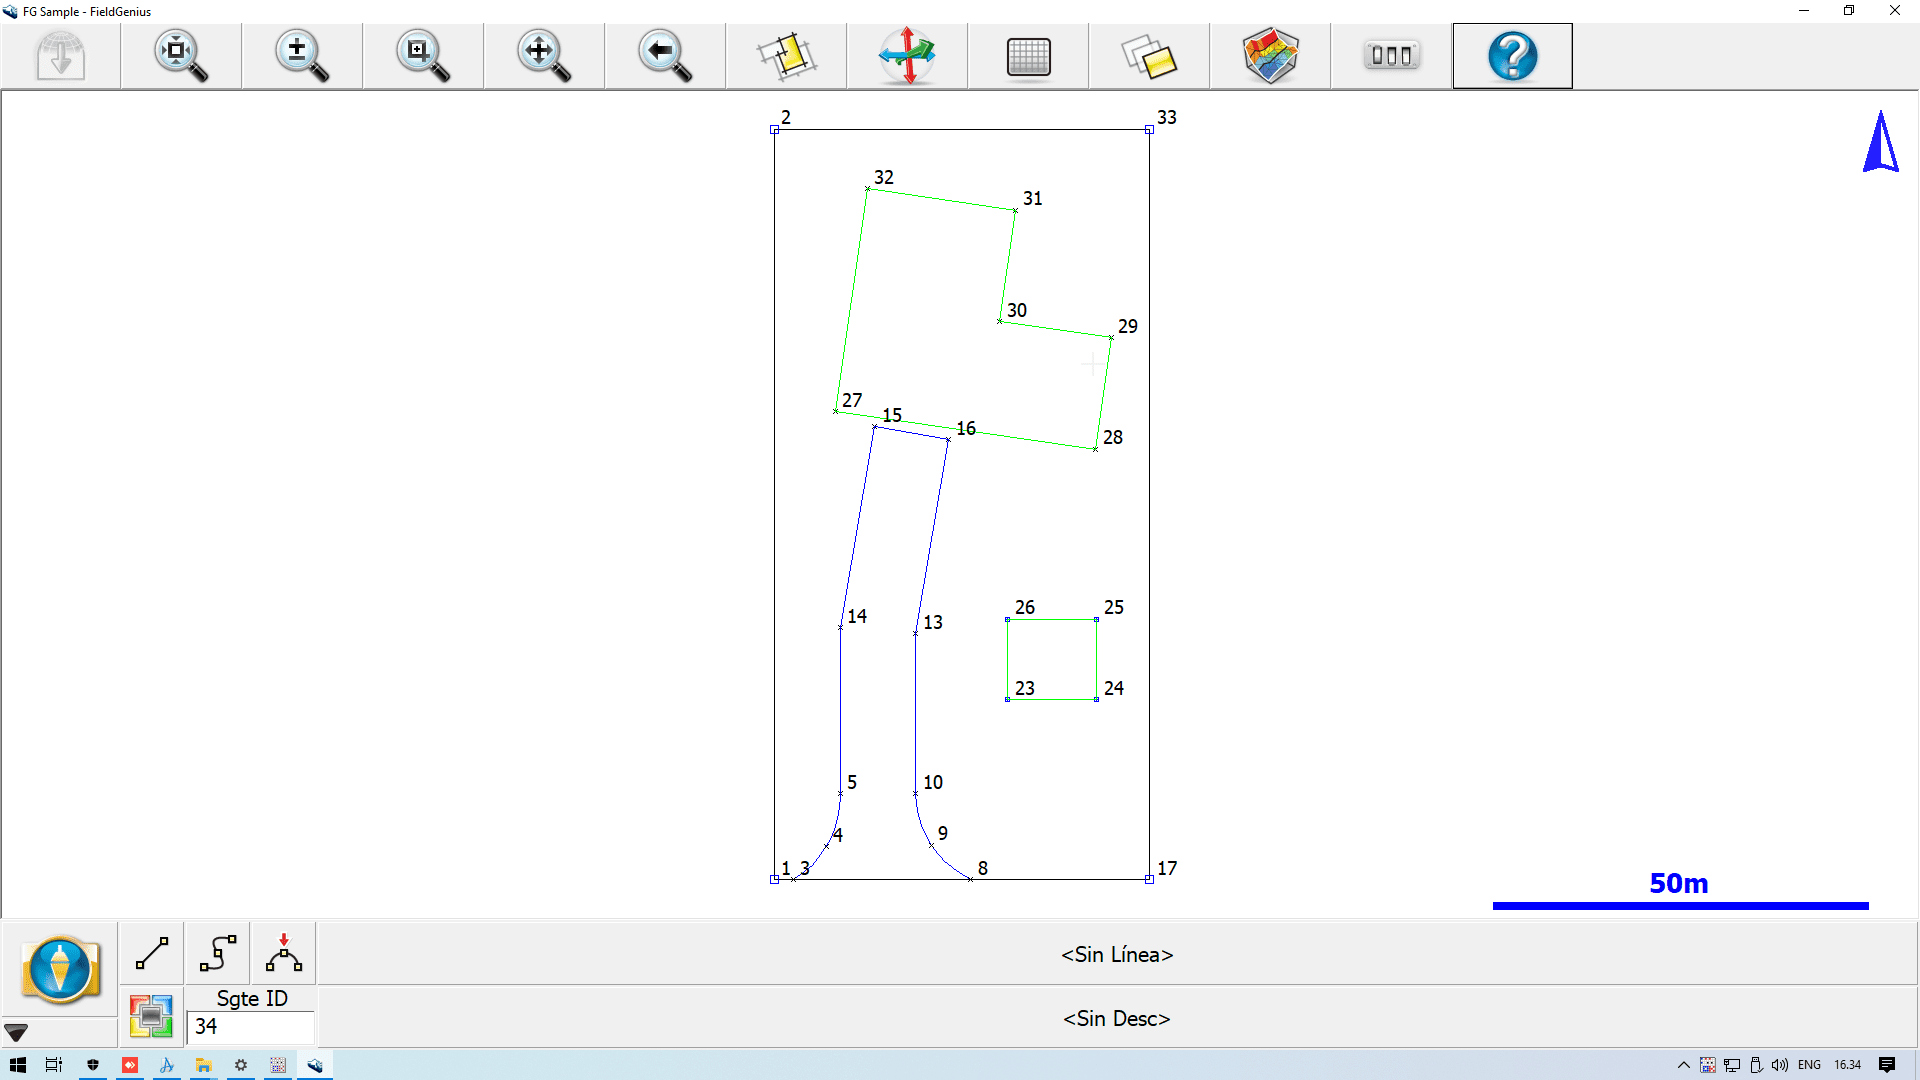Screen dimensions: 1920x1080
Task: Toggle the straight line drawing mode
Action: point(151,954)
